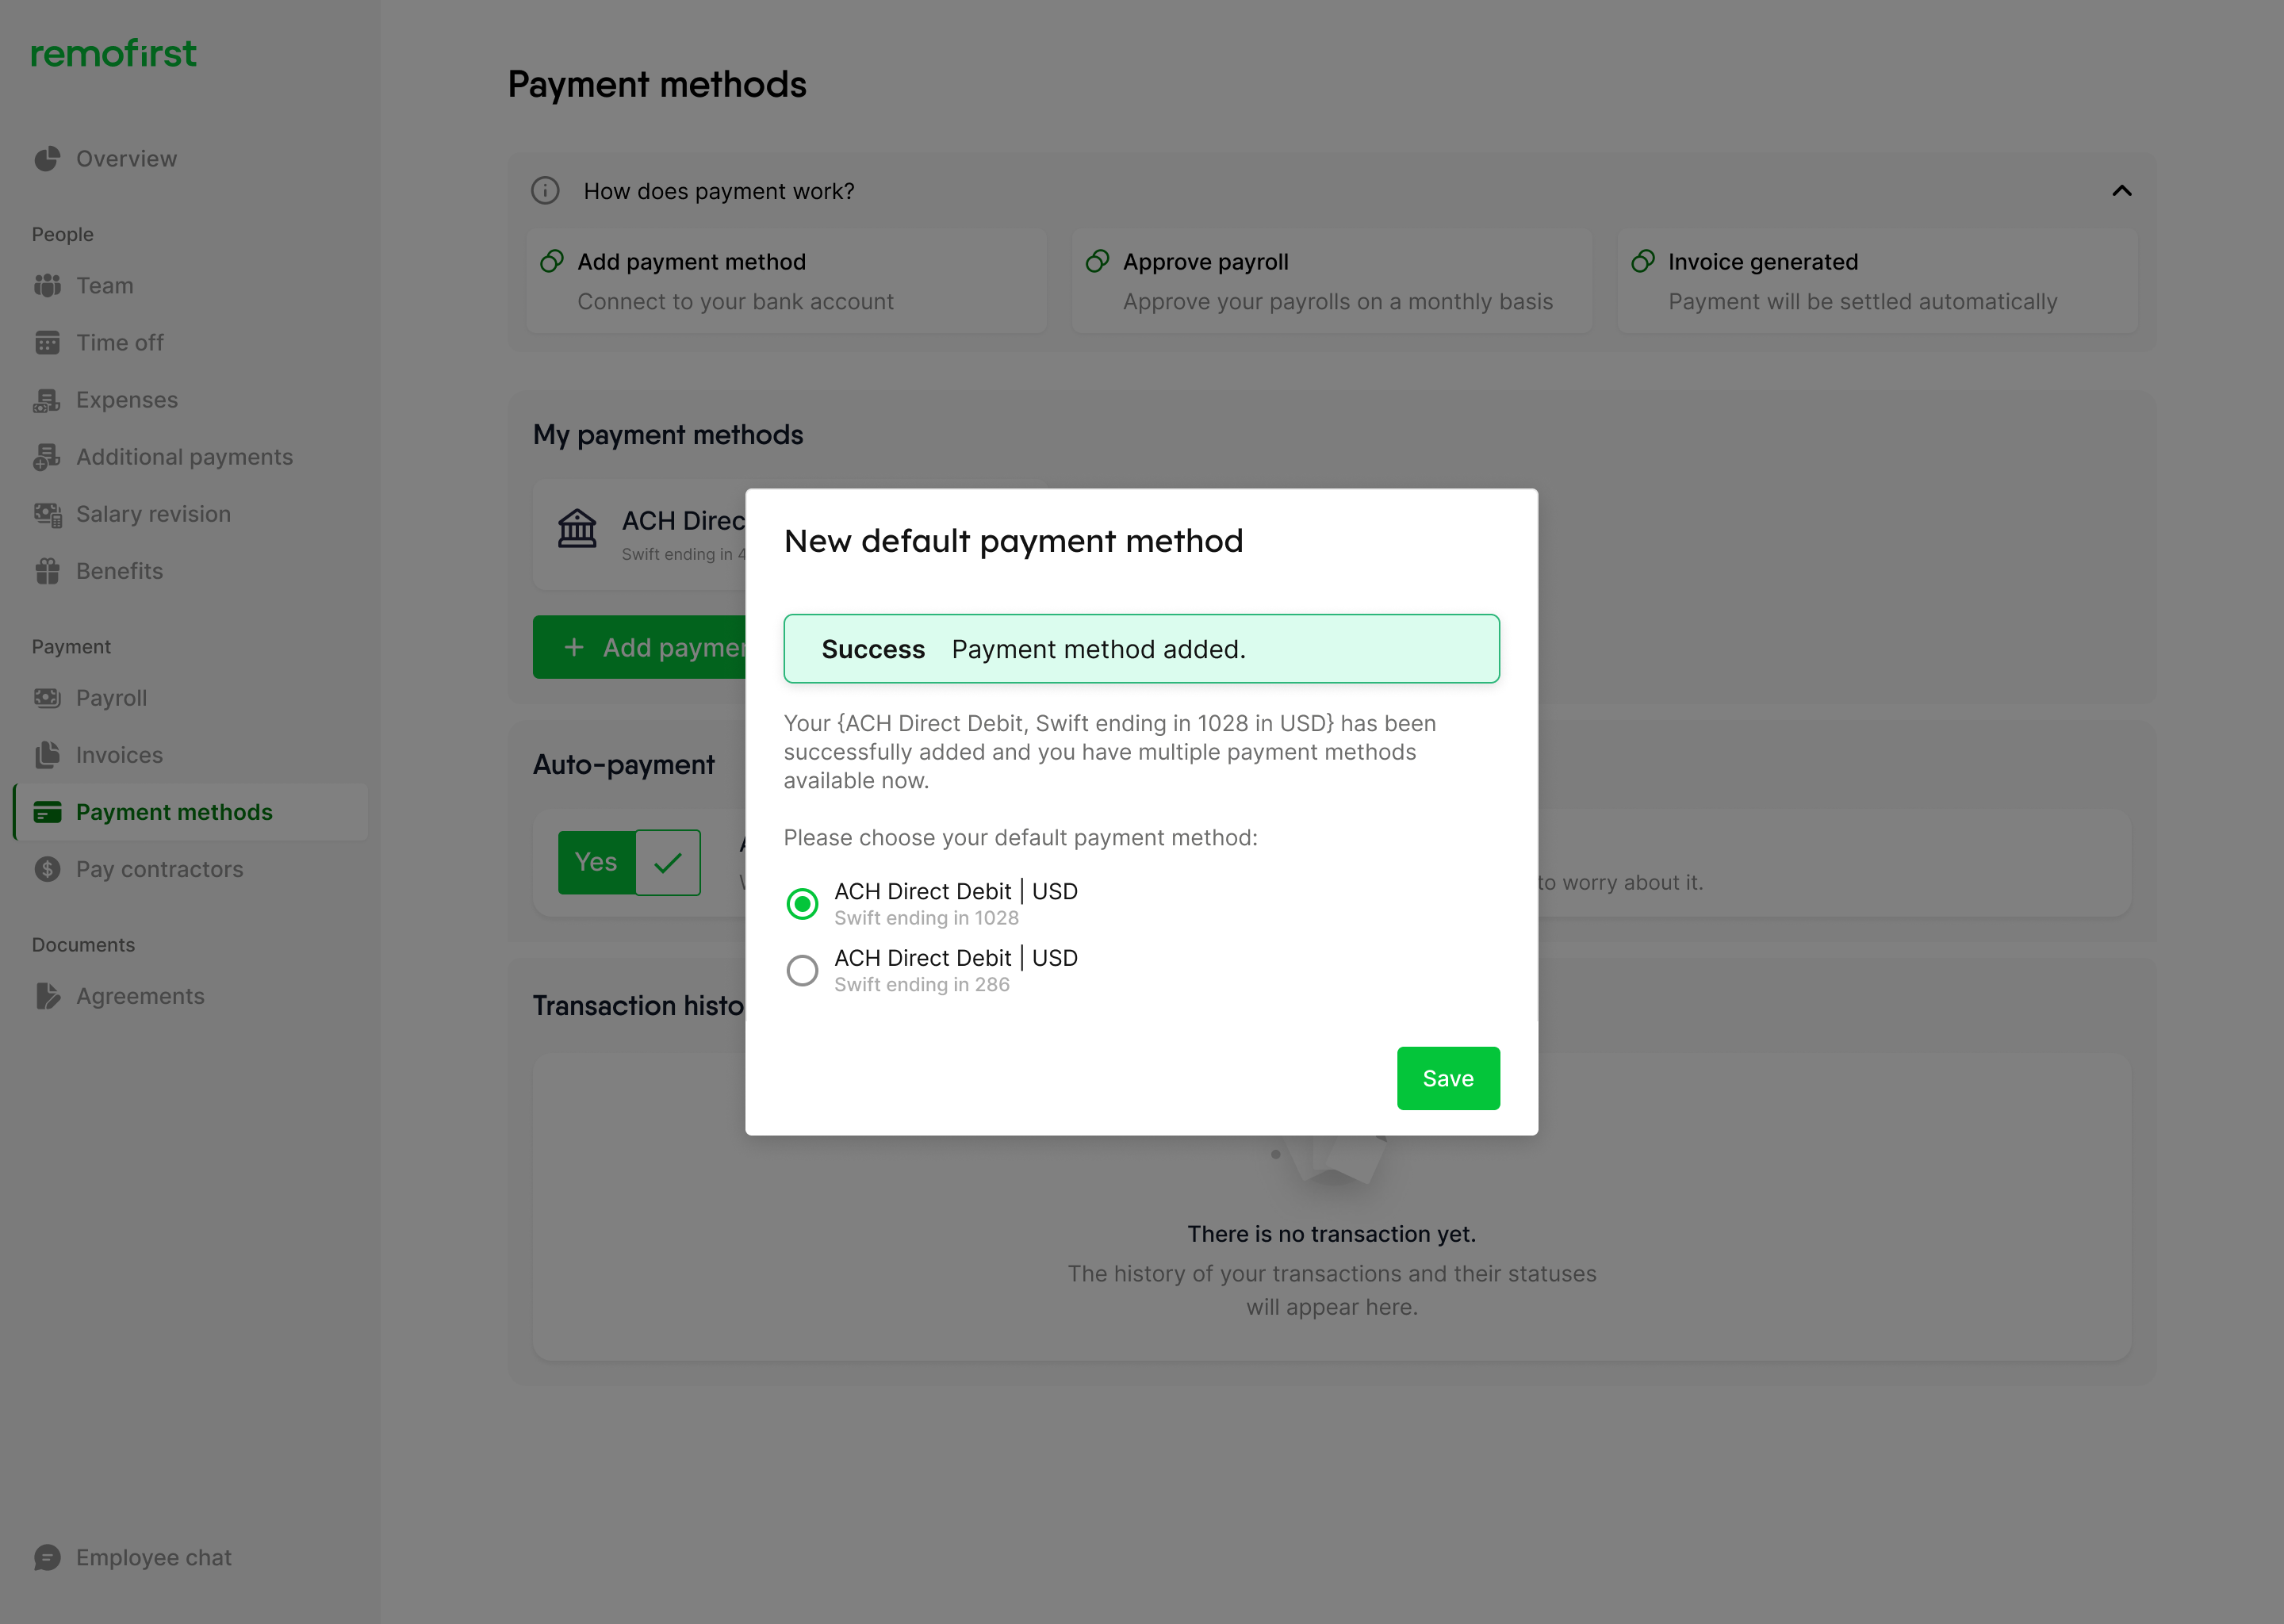Screen dimensions: 2284x1624
Task: Click the Overview pie chart icon
Action: pyautogui.click(x=47, y=159)
